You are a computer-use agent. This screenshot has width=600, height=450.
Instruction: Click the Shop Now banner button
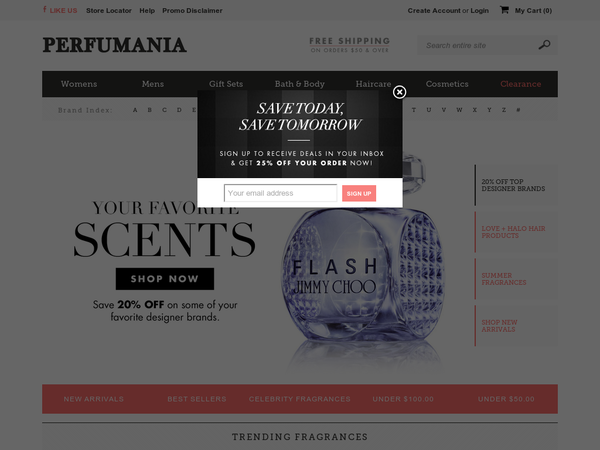(x=165, y=279)
